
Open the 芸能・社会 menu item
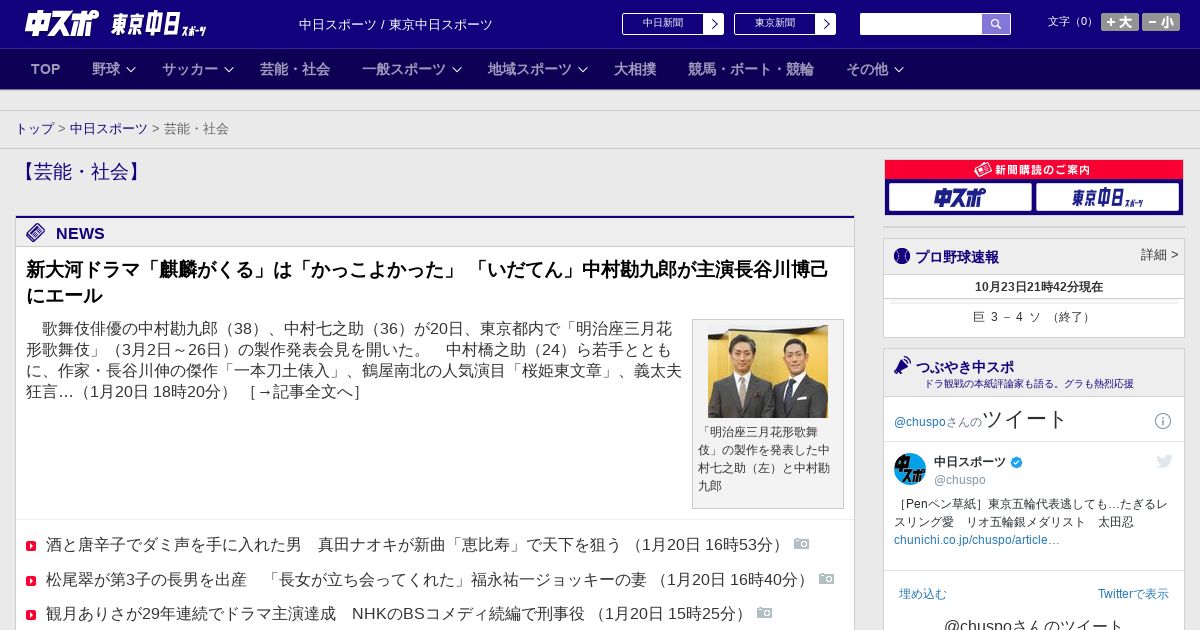(295, 69)
